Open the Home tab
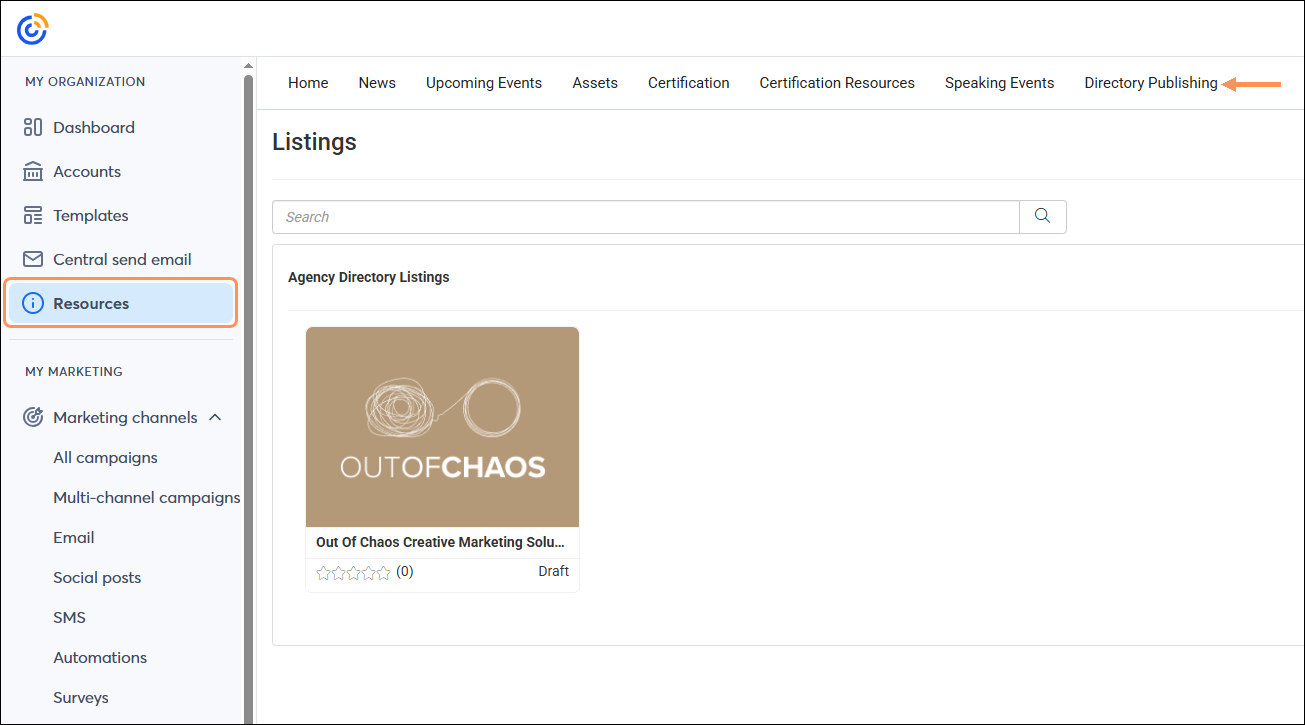The height and width of the screenshot is (725, 1305). [x=308, y=83]
